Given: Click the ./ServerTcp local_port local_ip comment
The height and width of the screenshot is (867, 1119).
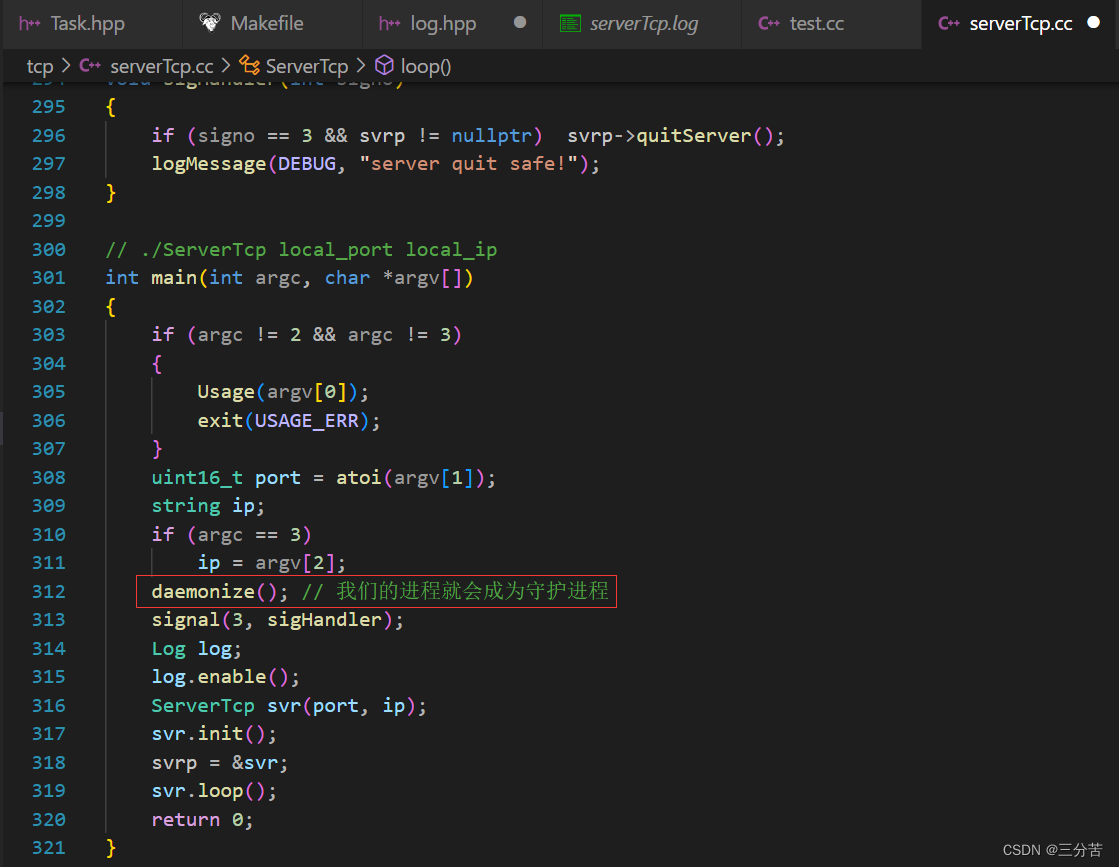Looking at the screenshot, I should click(301, 250).
